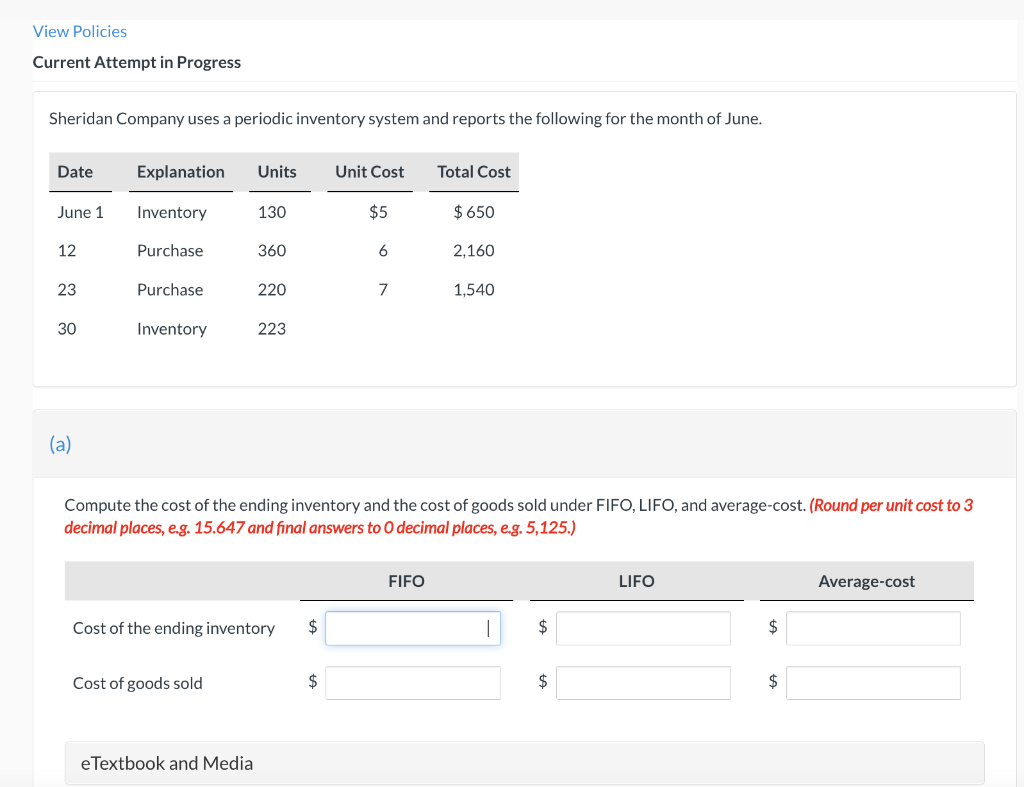Click the Average-cost cost of goods sold field
Image resolution: width=1024 pixels, height=787 pixels.
pos(873,683)
